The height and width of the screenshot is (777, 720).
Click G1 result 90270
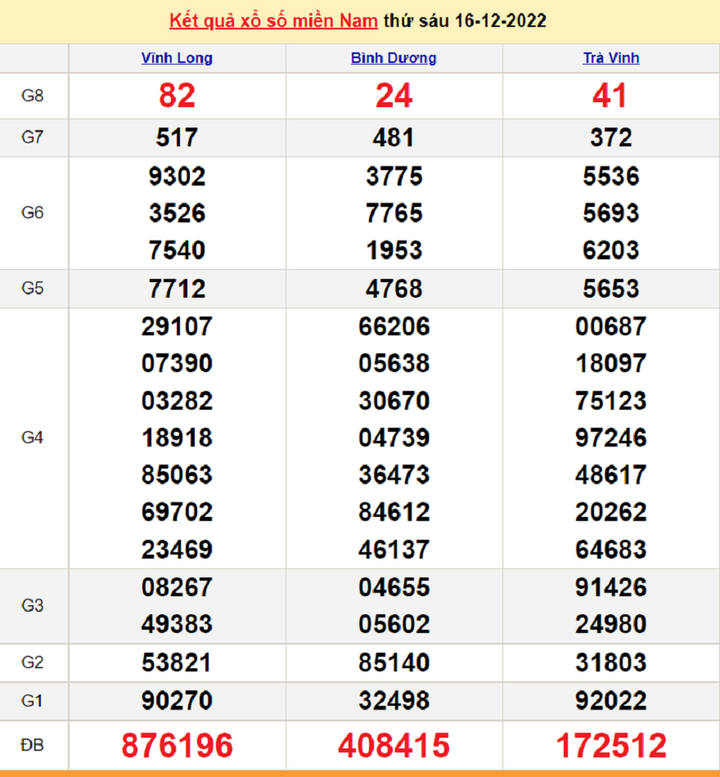click(x=177, y=701)
